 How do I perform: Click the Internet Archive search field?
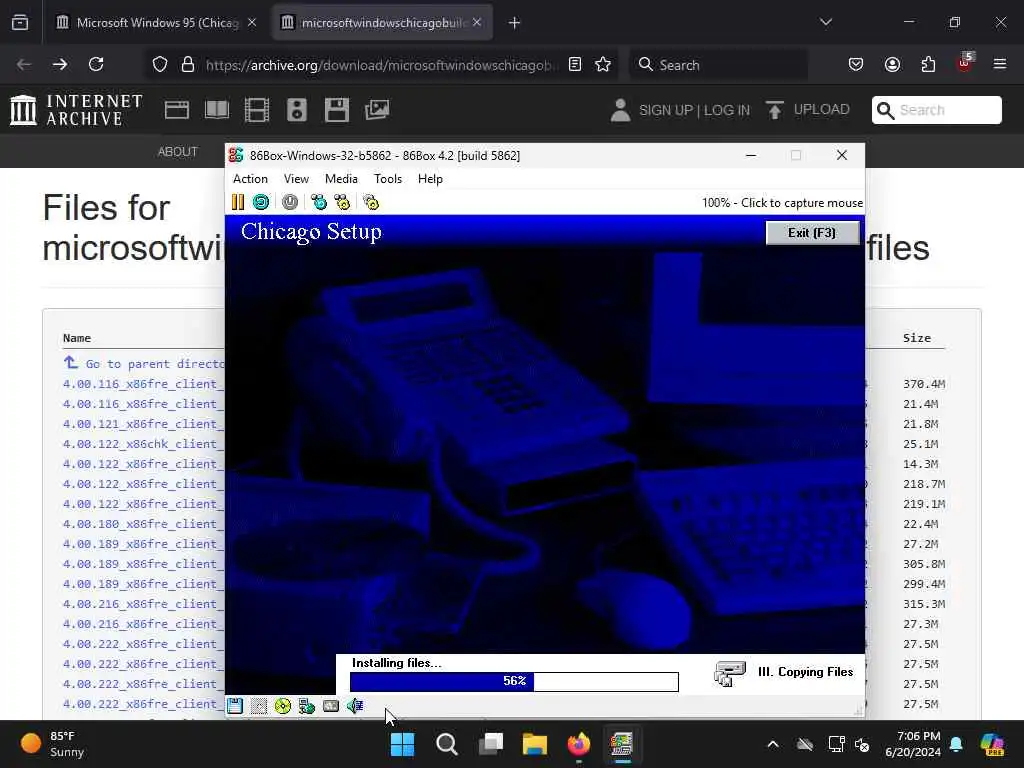(x=936, y=110)
